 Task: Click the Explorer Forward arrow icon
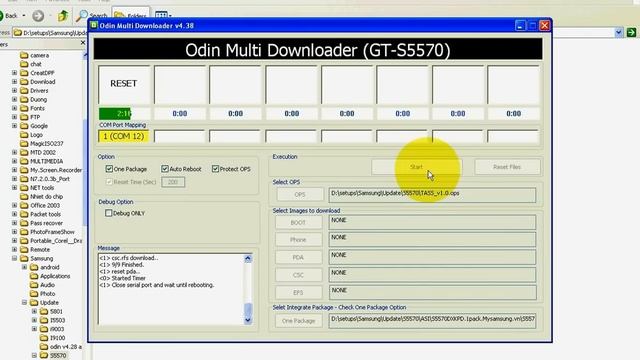click(38, 16)
